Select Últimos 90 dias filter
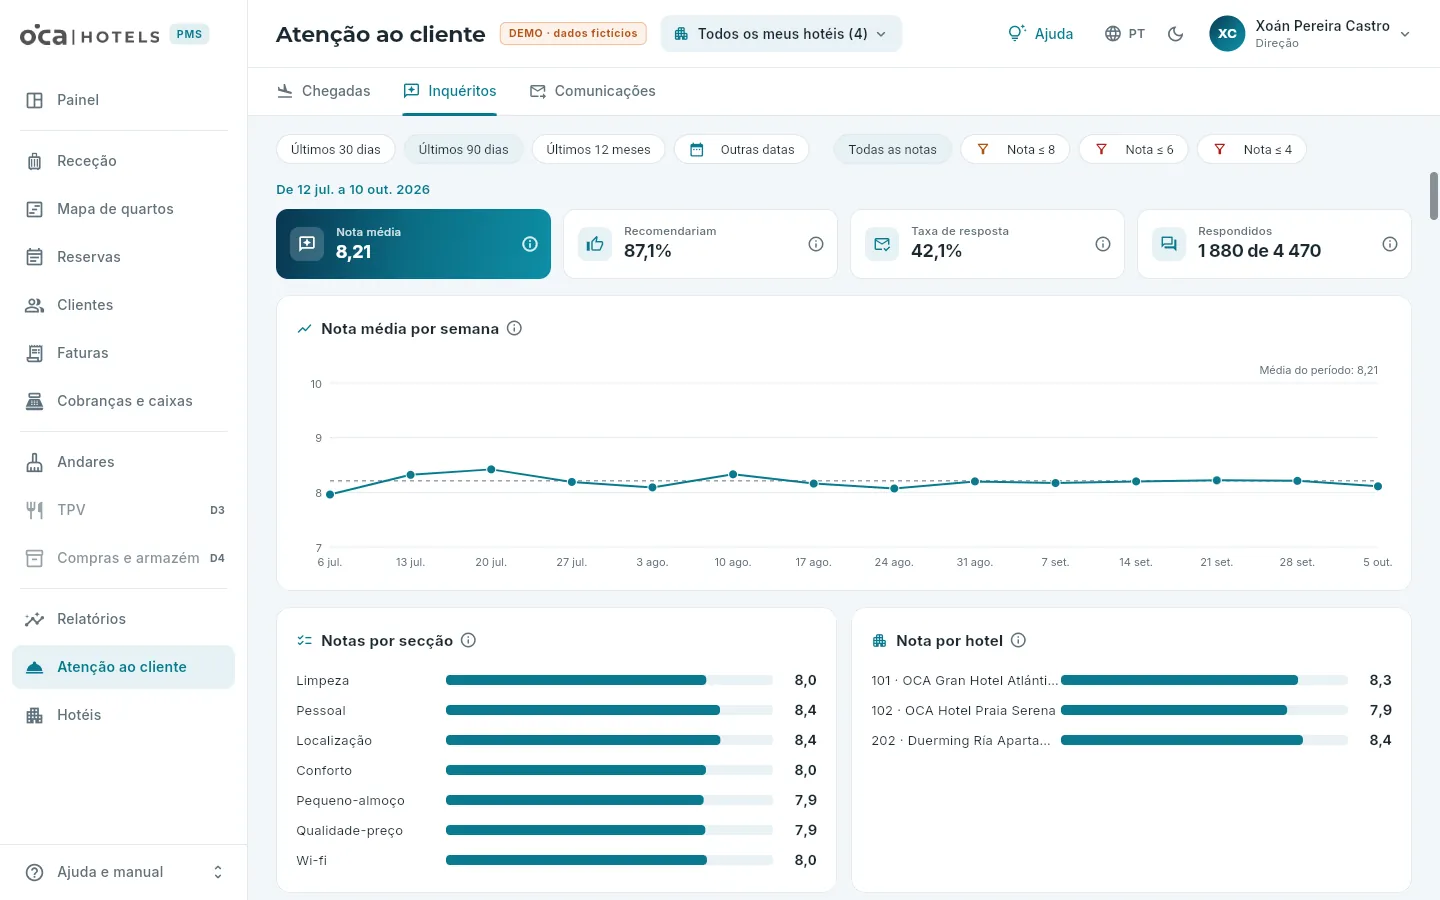The height and width of the screenshot is (900, 1440). [463, 149]
